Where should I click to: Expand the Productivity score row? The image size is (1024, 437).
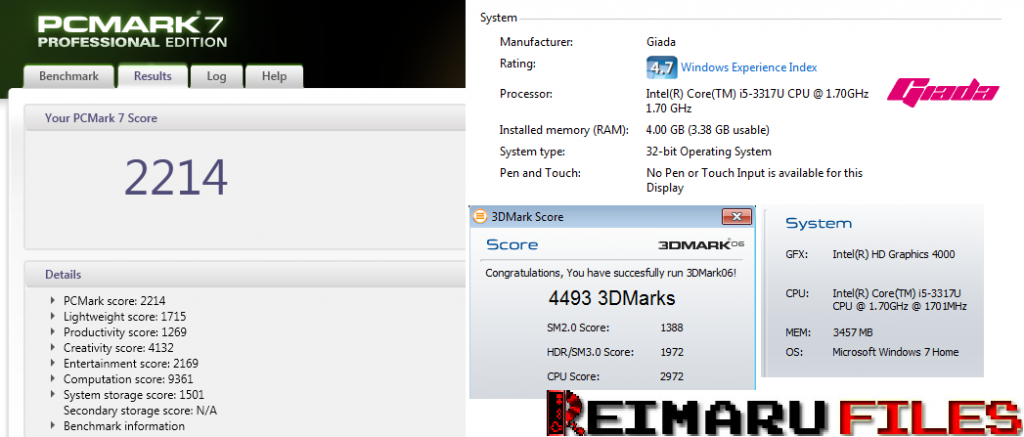tap(53, 332)
